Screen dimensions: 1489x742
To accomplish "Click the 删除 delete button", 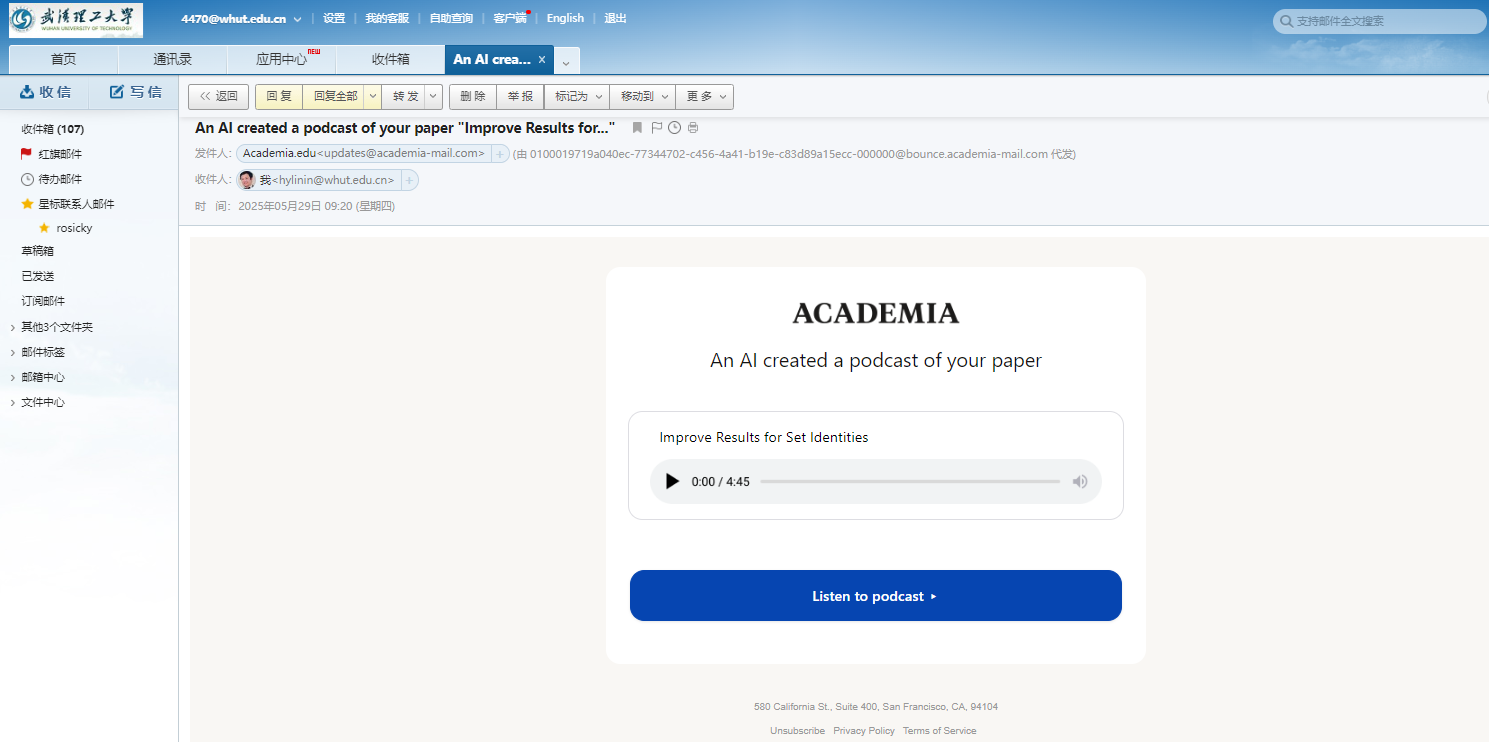I will pyautogui.click(x=473, y=96).
